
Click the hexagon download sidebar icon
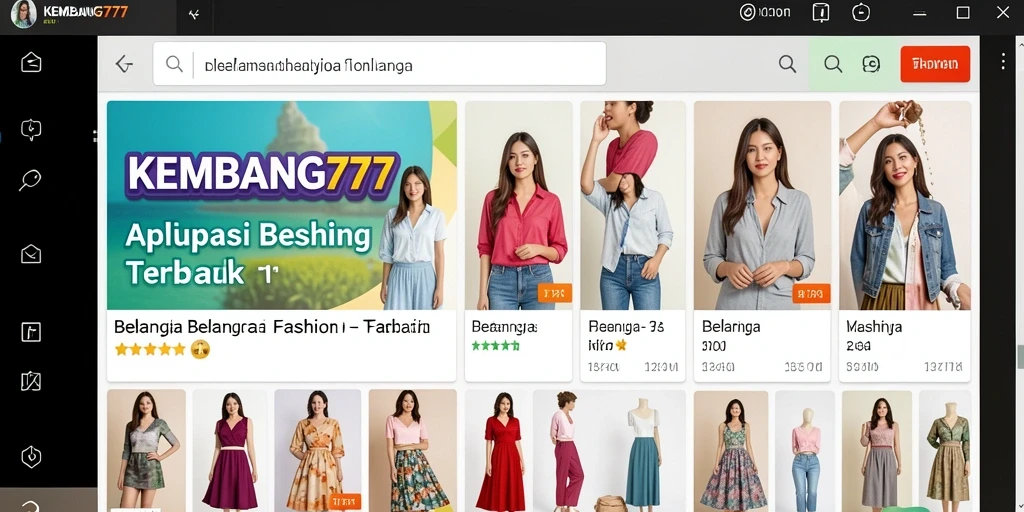[x=31, y=456]
